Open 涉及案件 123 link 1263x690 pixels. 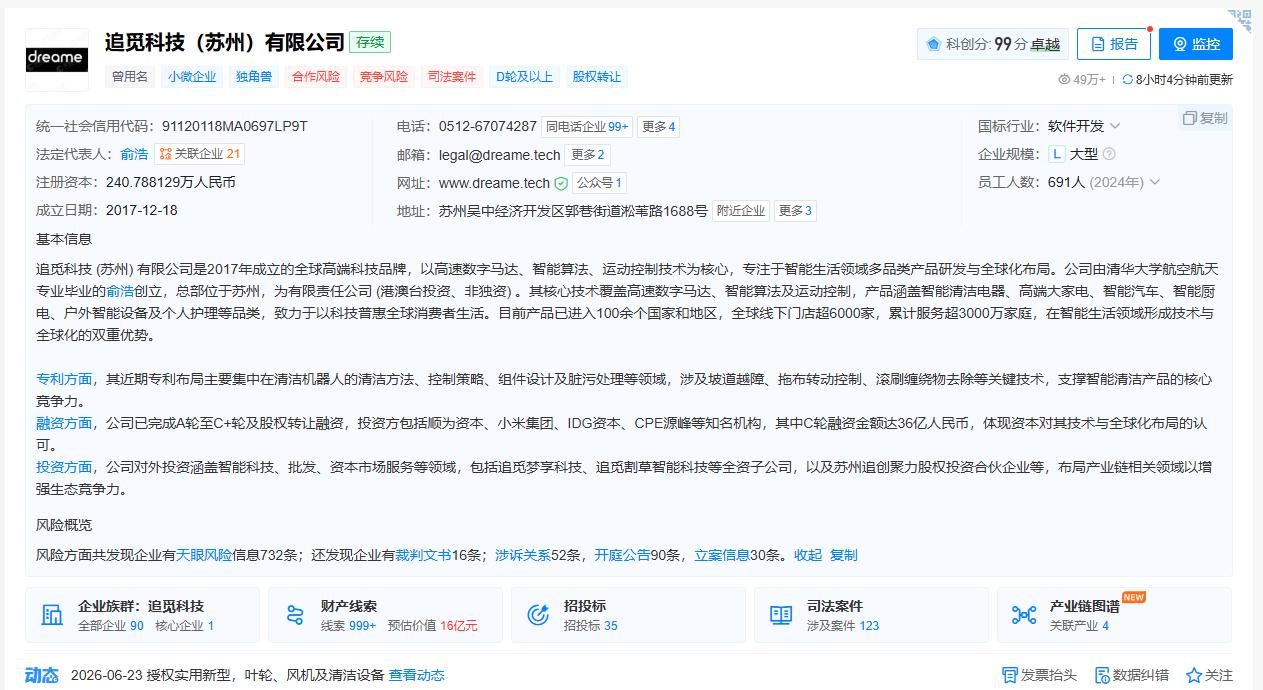pyautogui.click(x=843, y=625)
